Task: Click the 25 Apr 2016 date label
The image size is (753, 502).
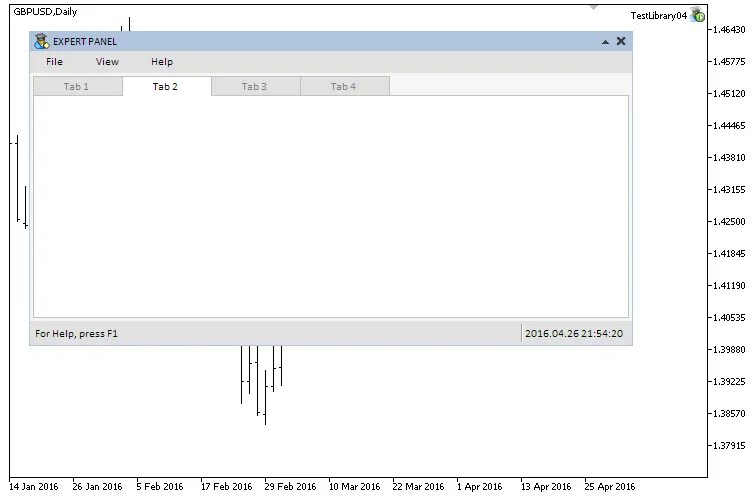Action: 610,487
